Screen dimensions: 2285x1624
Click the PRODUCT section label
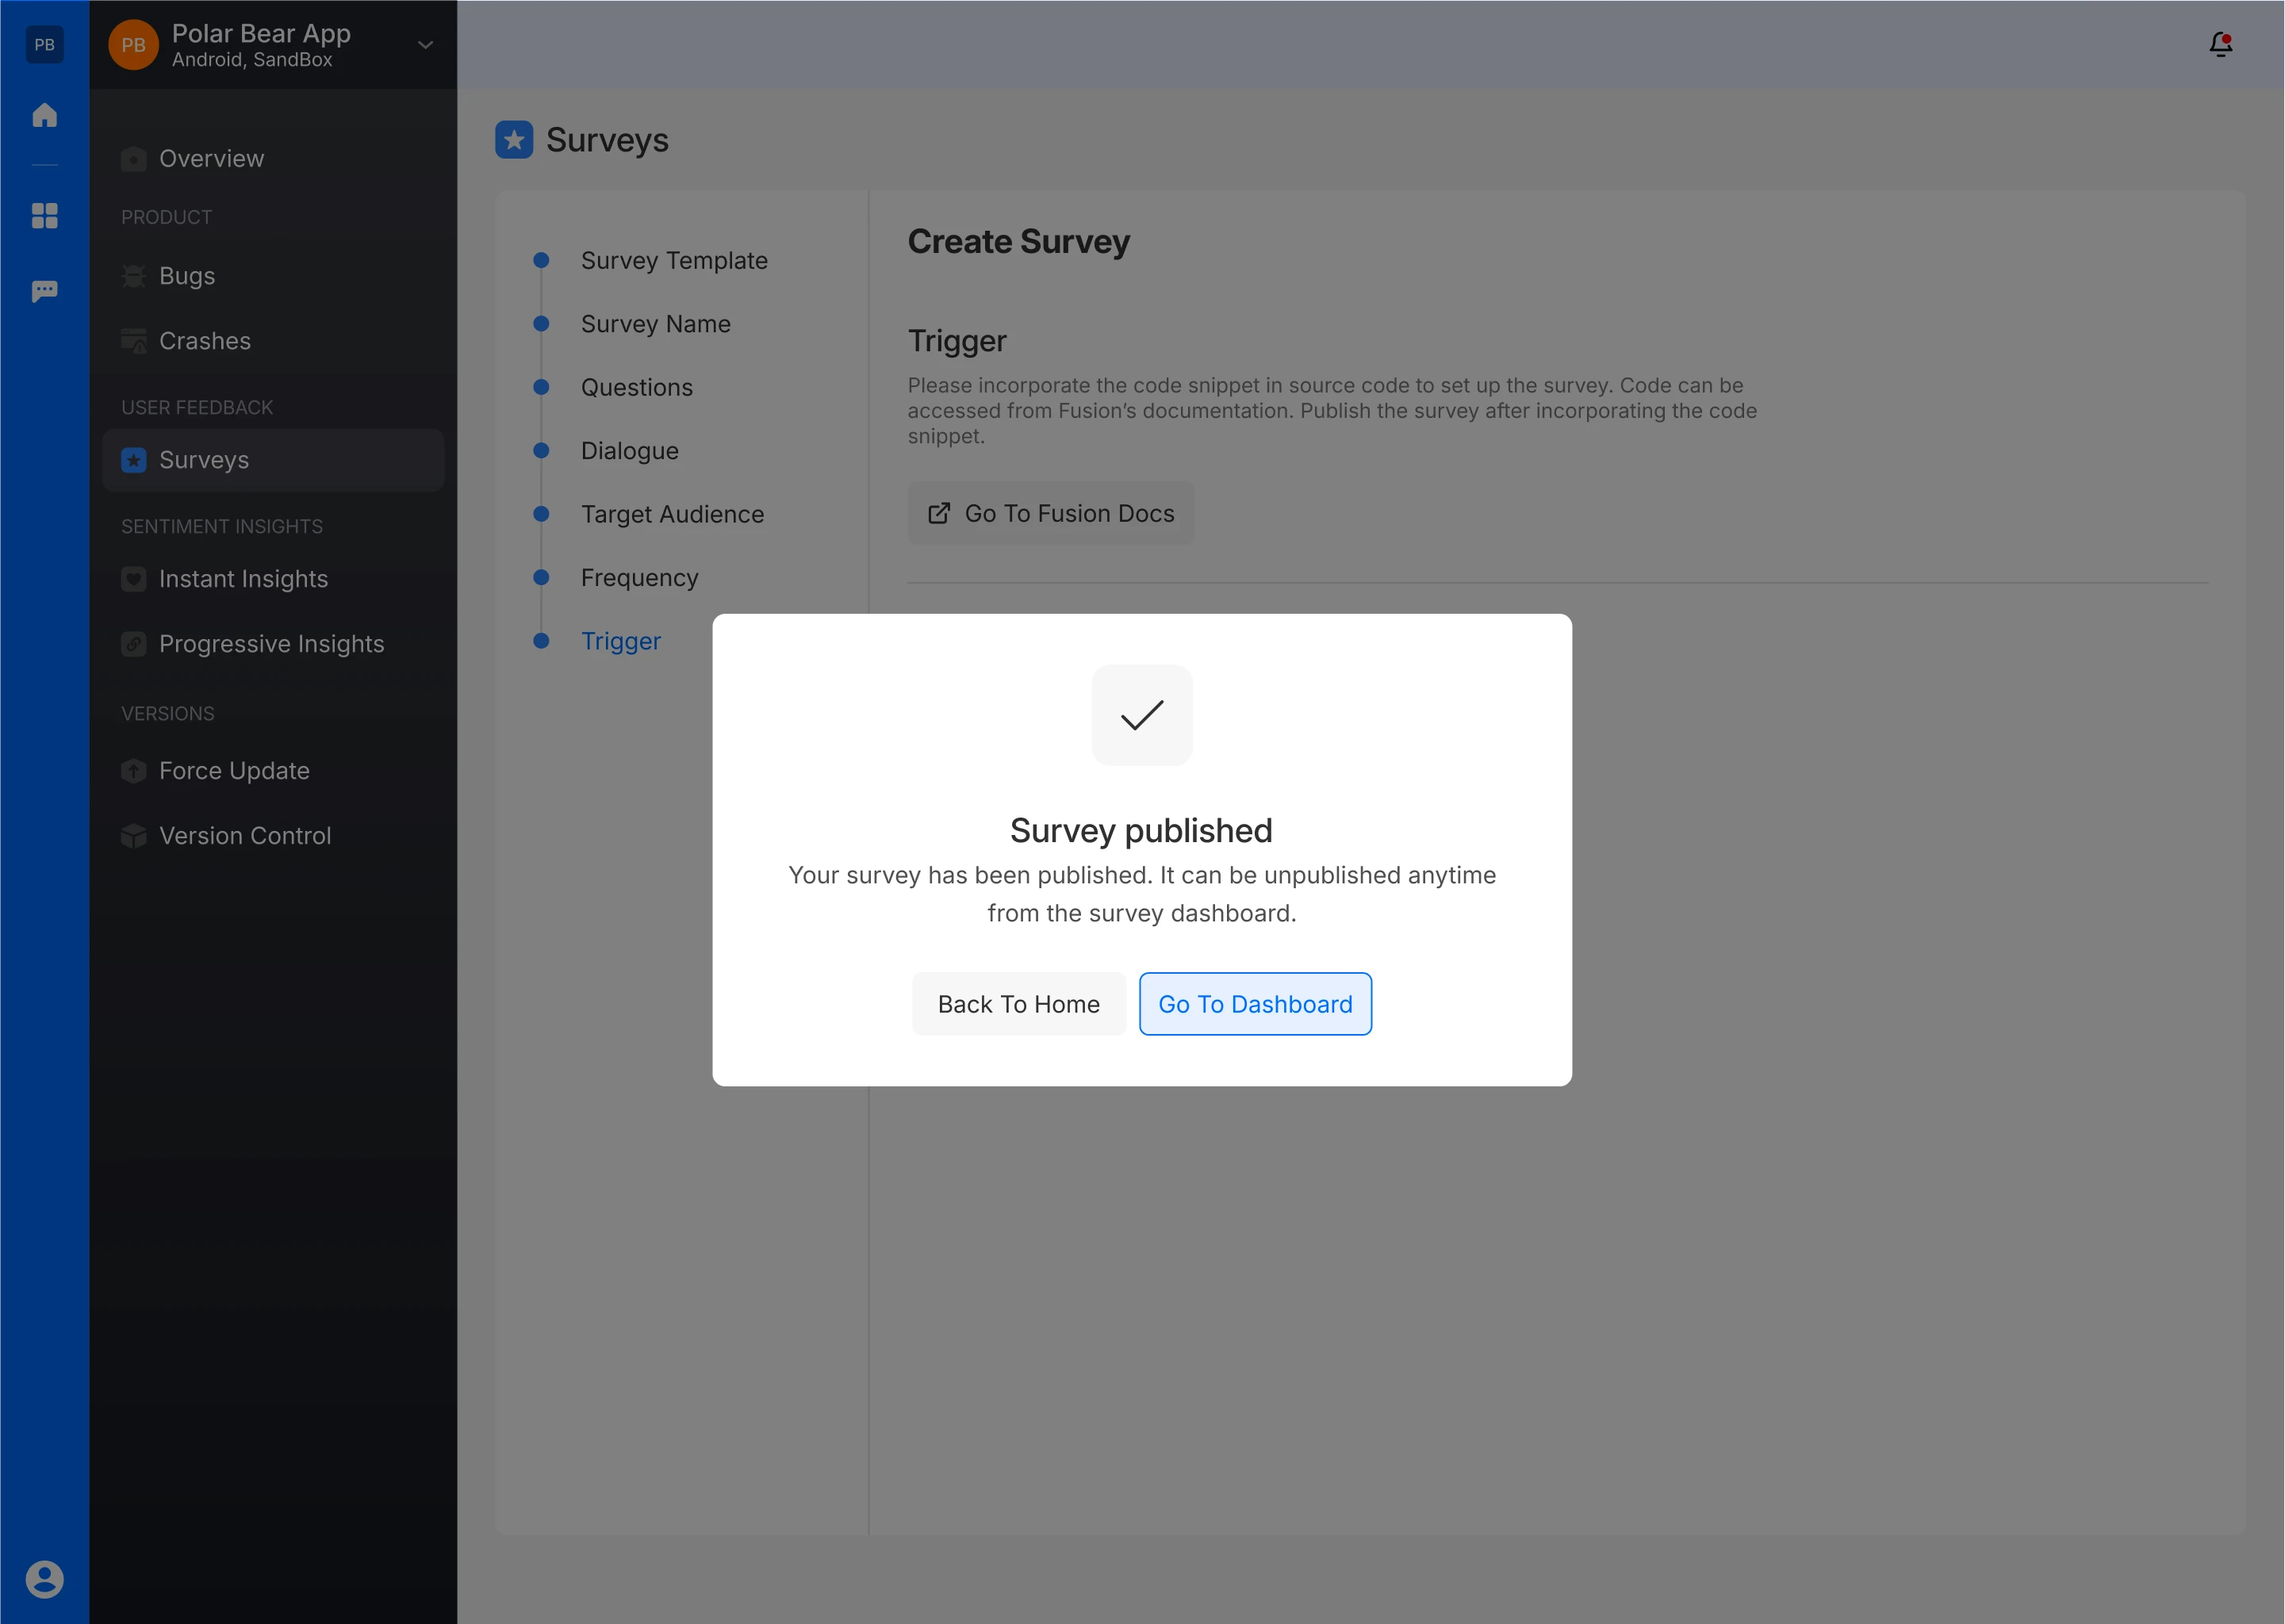click(x=166, y=217)
